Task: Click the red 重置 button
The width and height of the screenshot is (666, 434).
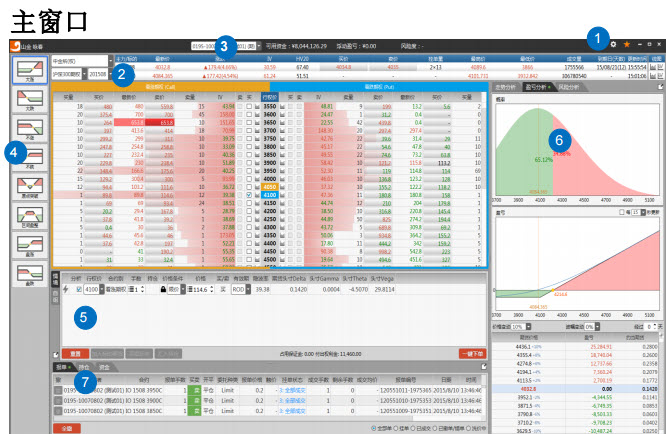Action: pos(75,354)
